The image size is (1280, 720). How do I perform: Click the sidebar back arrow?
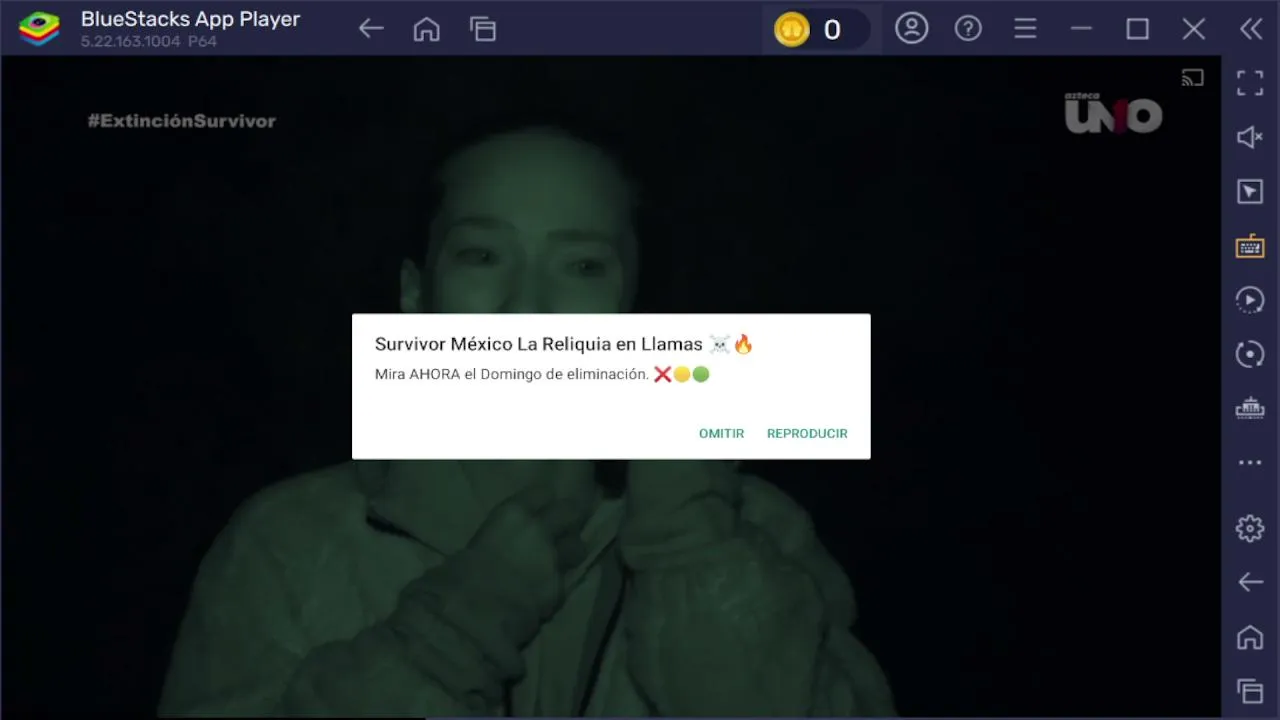pyautogui.click(x=1250, y=582)
